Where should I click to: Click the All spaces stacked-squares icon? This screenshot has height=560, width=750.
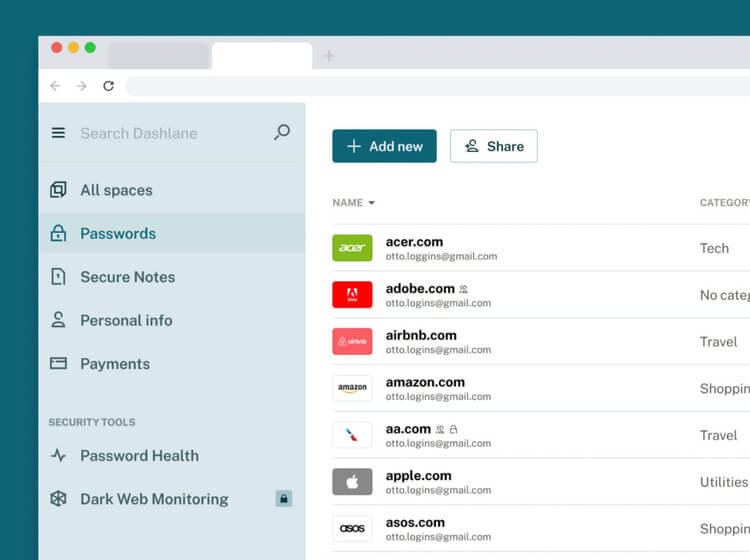click(x=58, y=190)
